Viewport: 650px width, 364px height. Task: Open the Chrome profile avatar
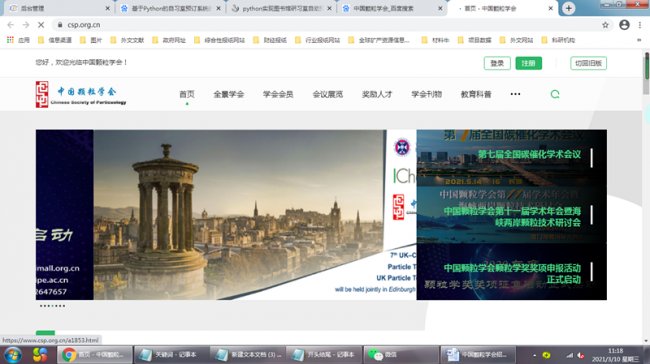(x=624, y=25)
